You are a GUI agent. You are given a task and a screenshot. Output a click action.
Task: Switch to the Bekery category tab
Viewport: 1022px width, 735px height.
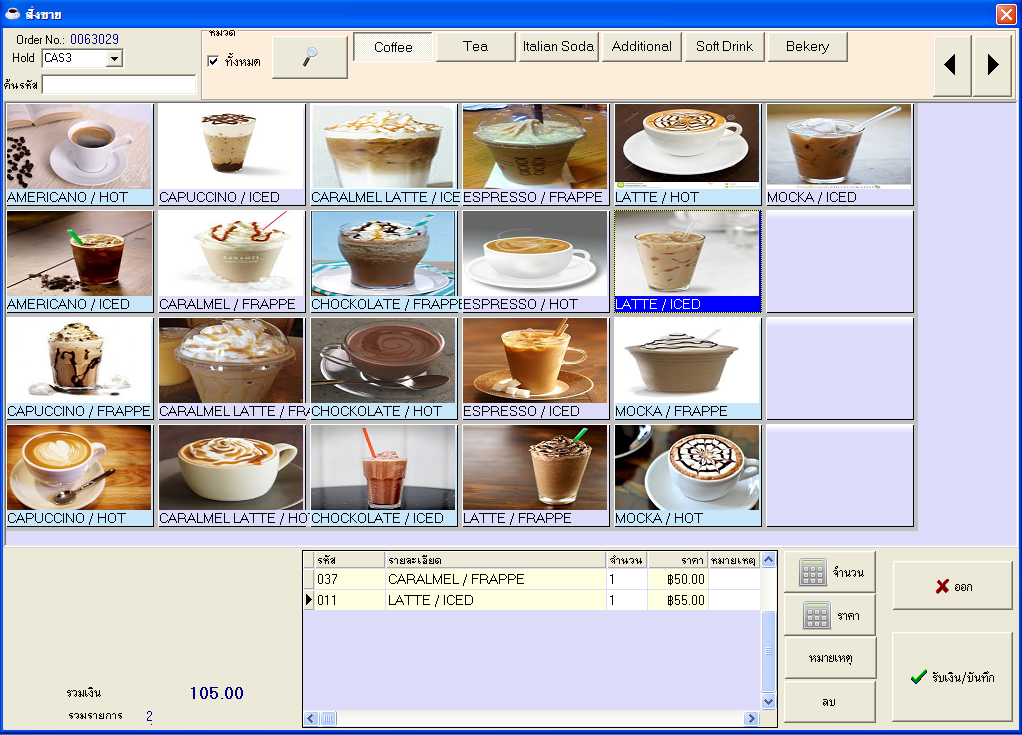point(808,47)
